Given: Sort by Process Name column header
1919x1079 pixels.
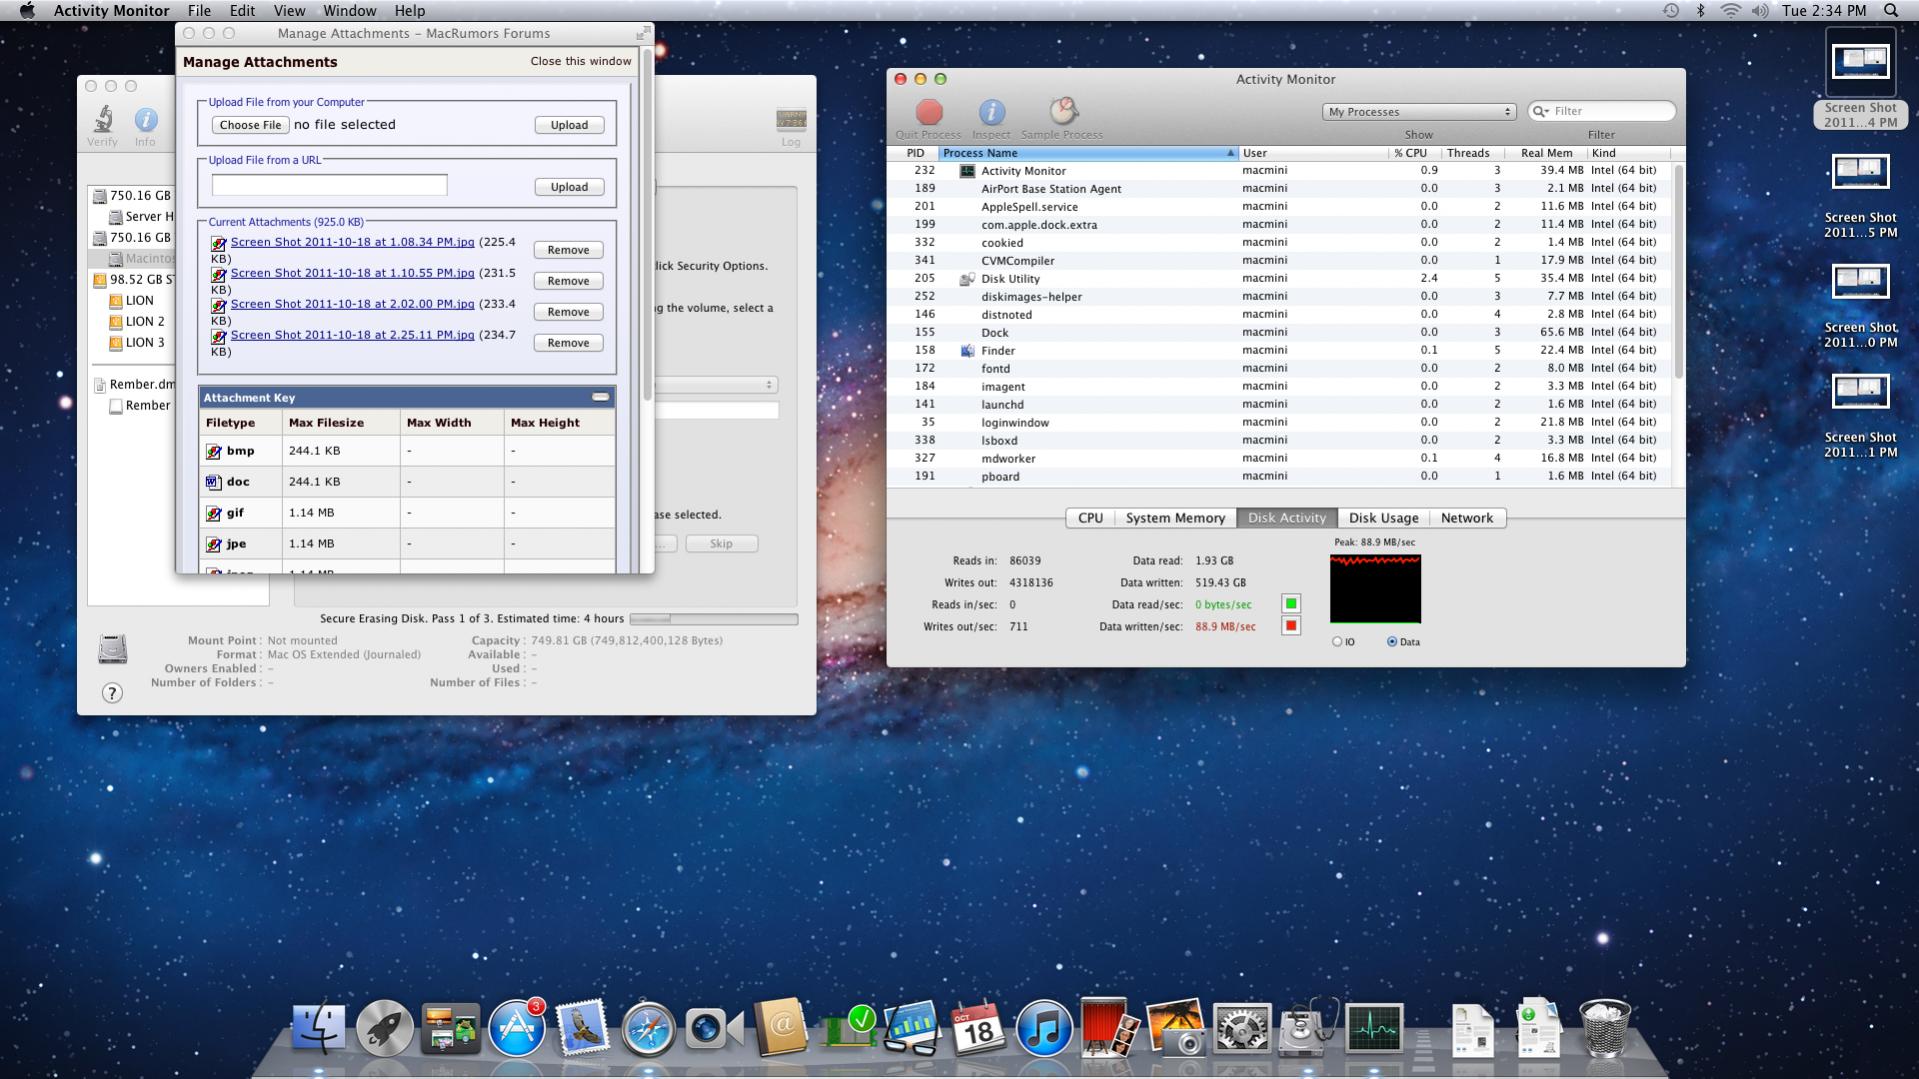Looking at the screenshot, I should click(x=1088, y=153).
